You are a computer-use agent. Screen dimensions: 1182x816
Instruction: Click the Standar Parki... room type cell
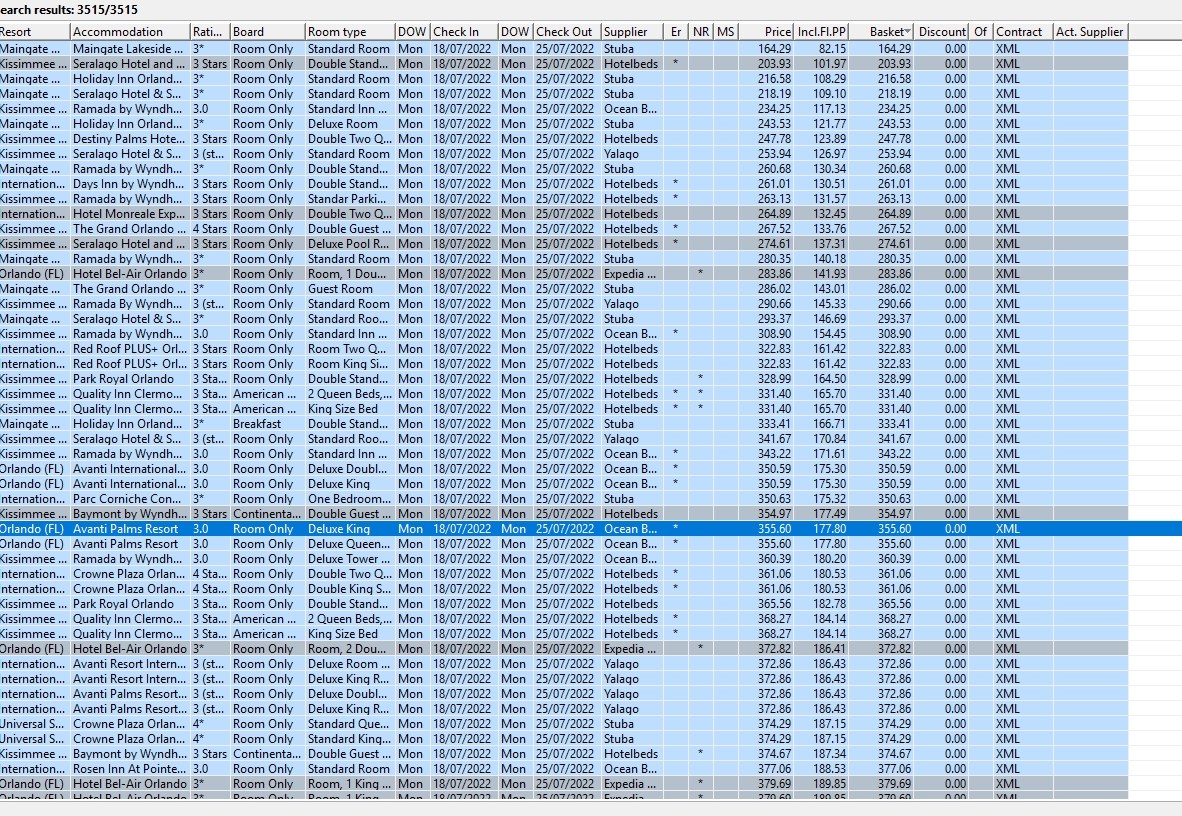tap(349, 199)
